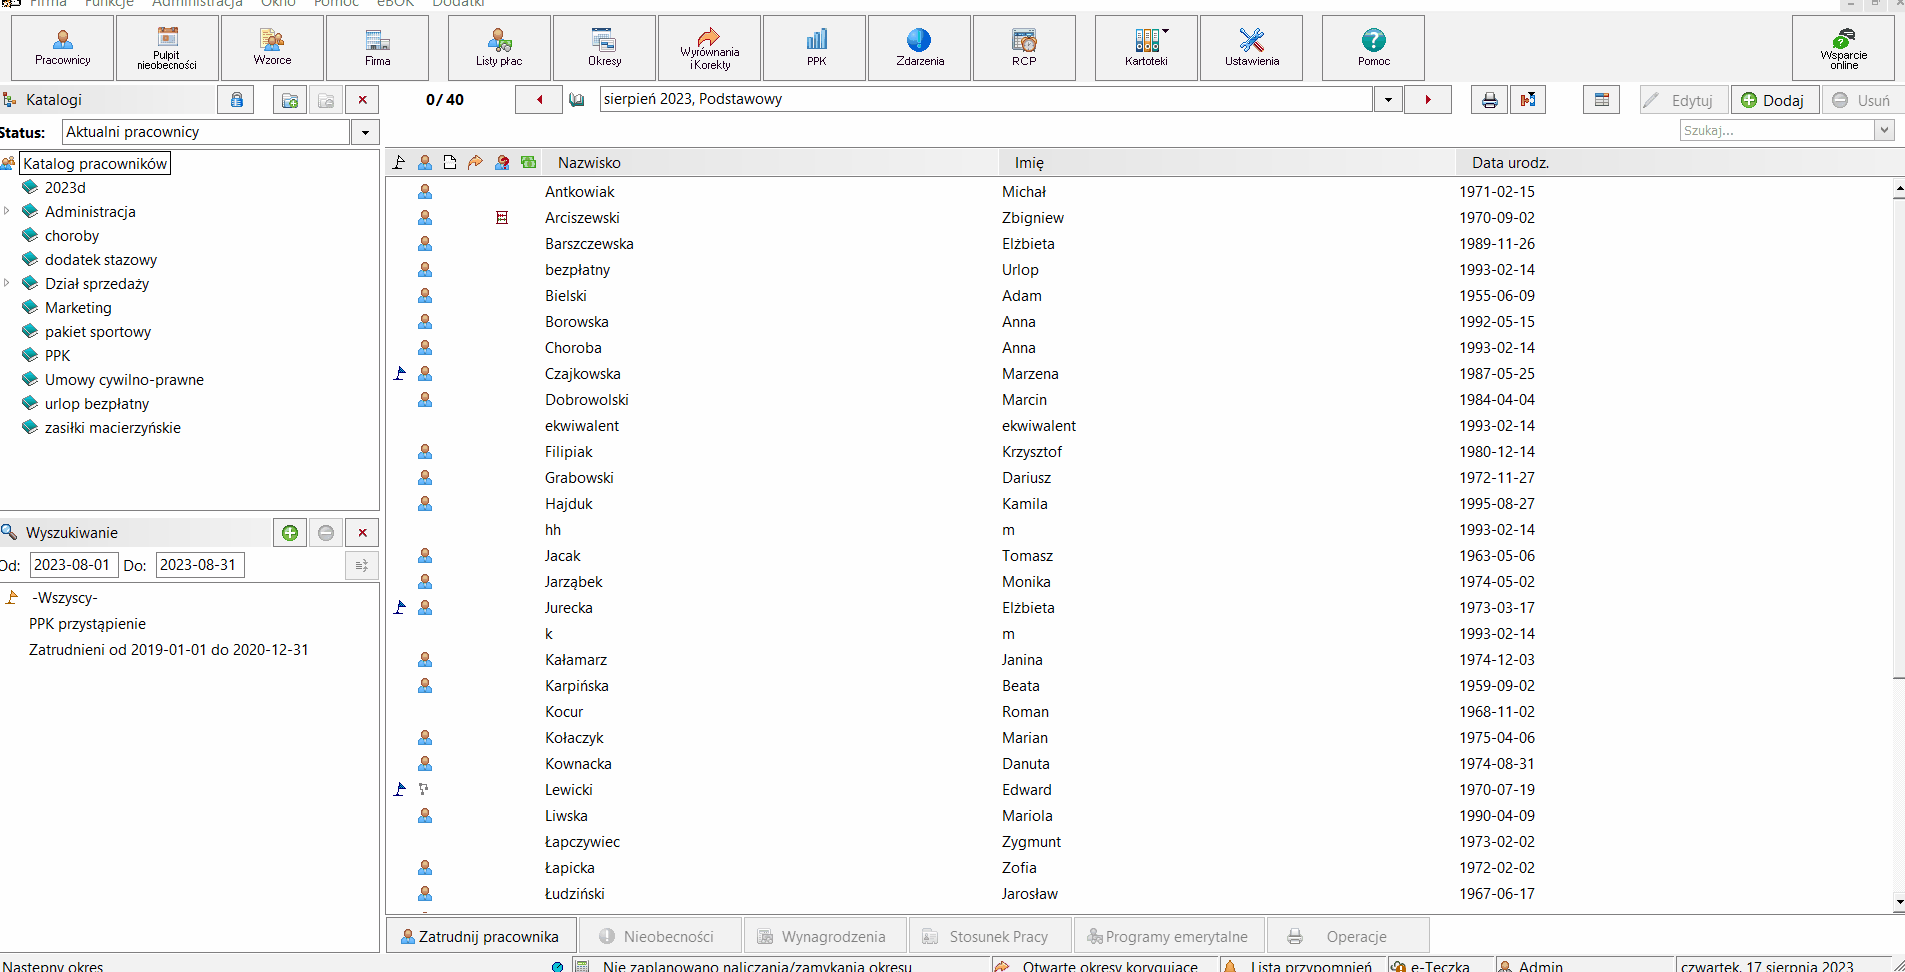
Task: Open Listy płac
Action: tap(499, 47)
